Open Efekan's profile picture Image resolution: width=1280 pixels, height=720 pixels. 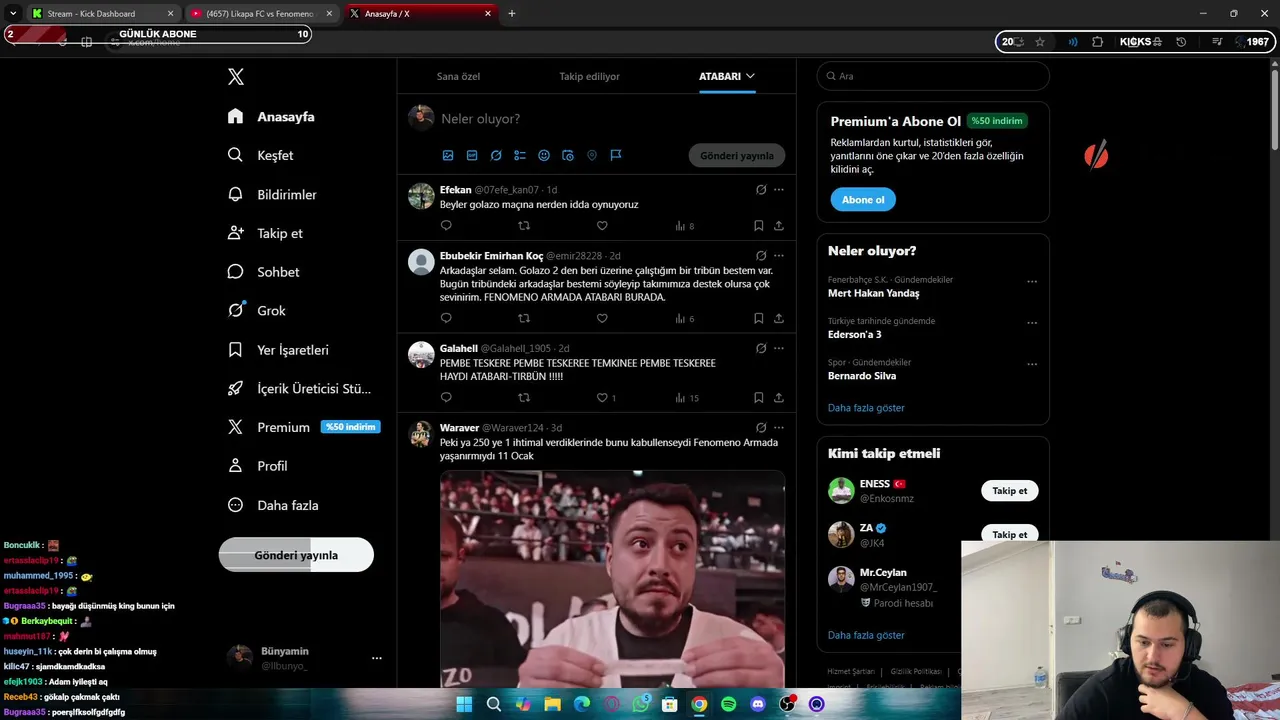[421, 196]
